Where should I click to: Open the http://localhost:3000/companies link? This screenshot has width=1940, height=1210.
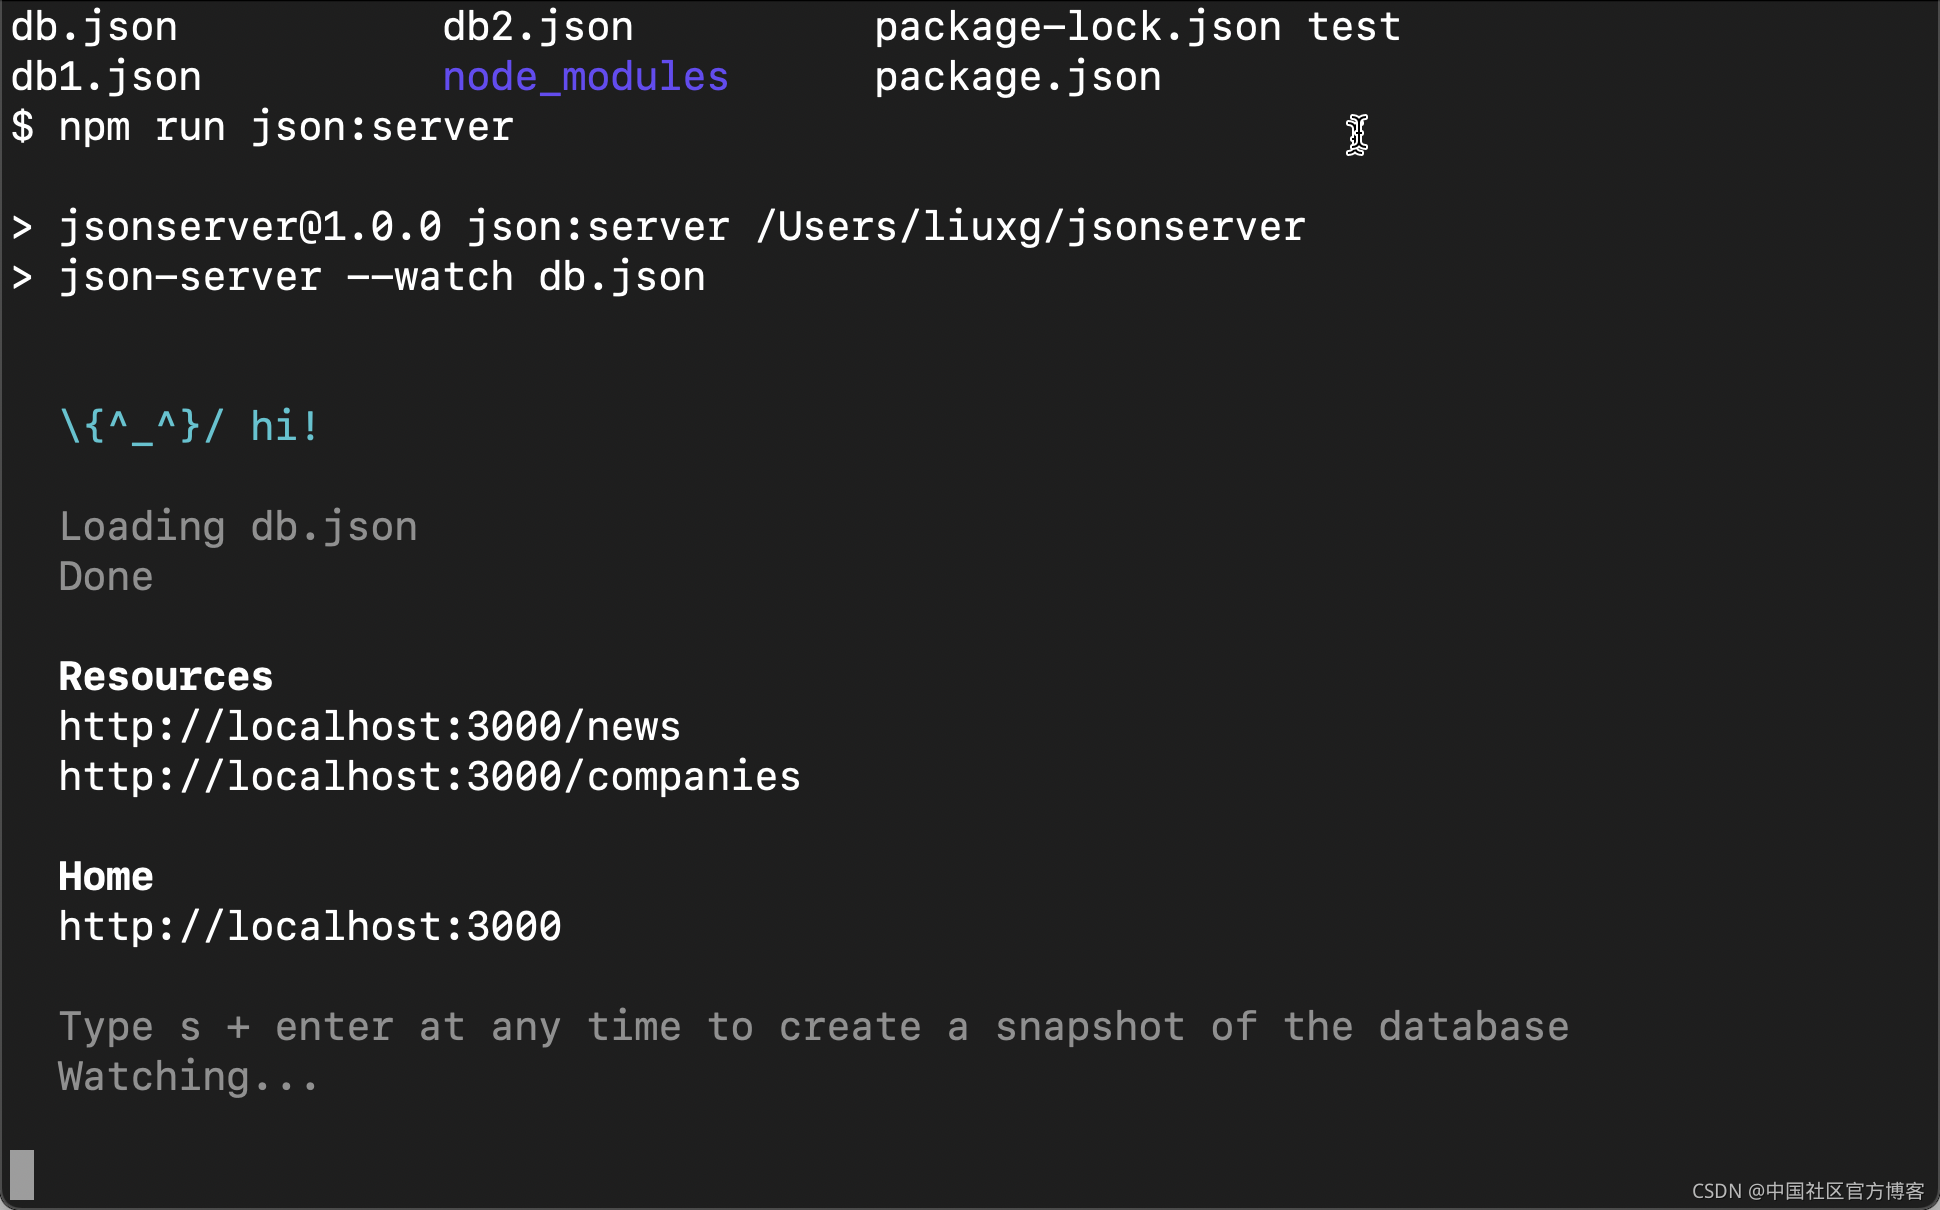click(x=429, y=777)
